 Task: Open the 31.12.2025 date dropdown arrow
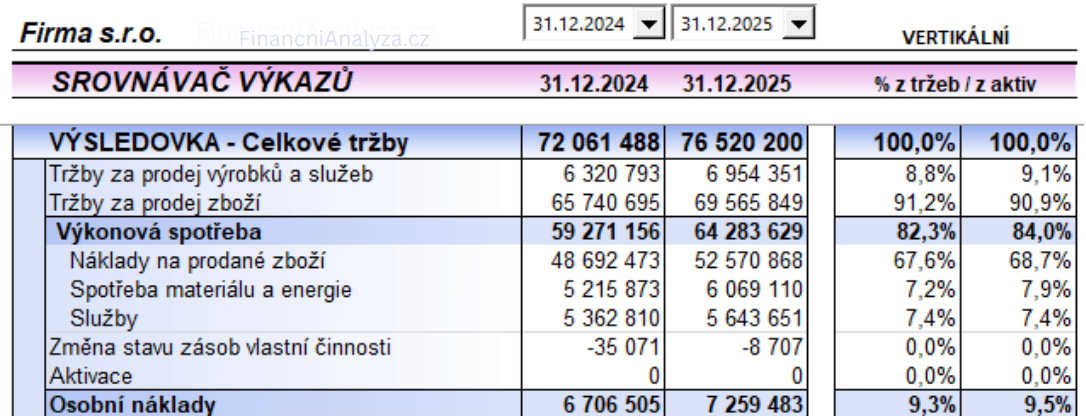click(x=799, y=23)
